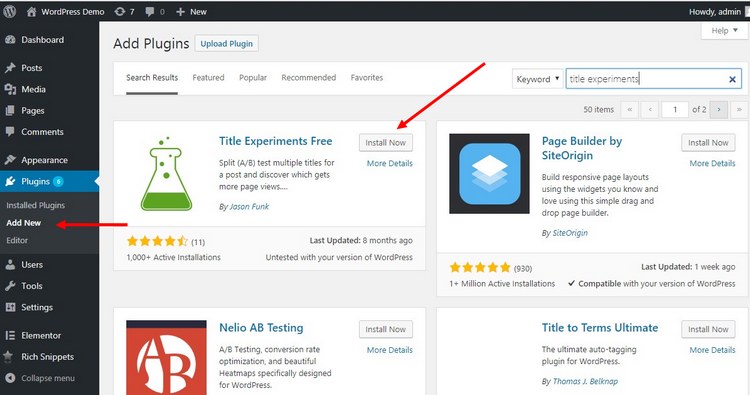Install Title Experiments Free plugin now

point(386,143)
